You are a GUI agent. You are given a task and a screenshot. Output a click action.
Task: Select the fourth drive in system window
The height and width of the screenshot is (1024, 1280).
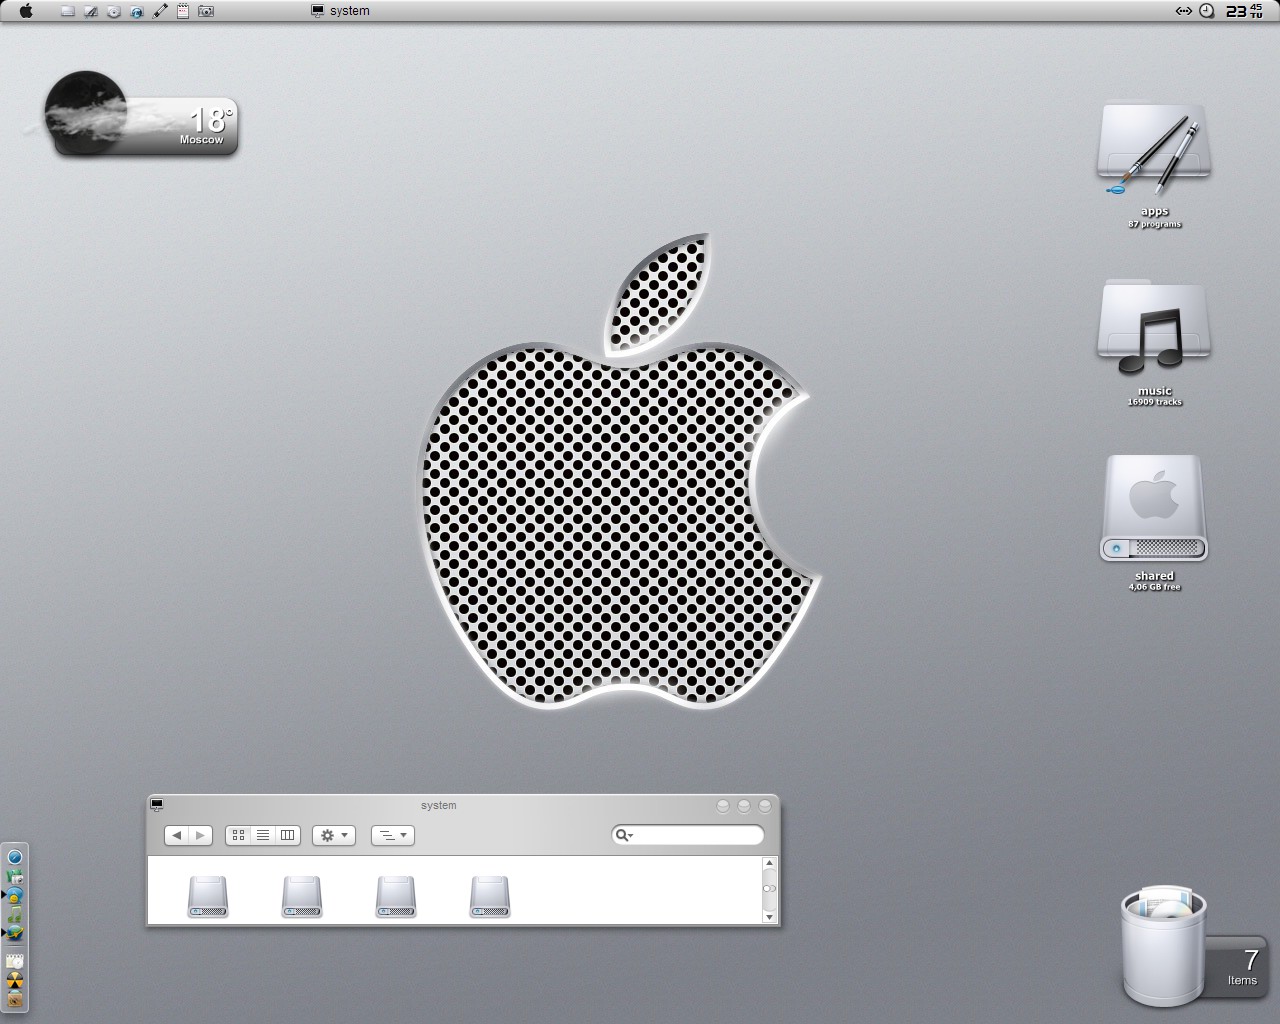coord(490,897)
